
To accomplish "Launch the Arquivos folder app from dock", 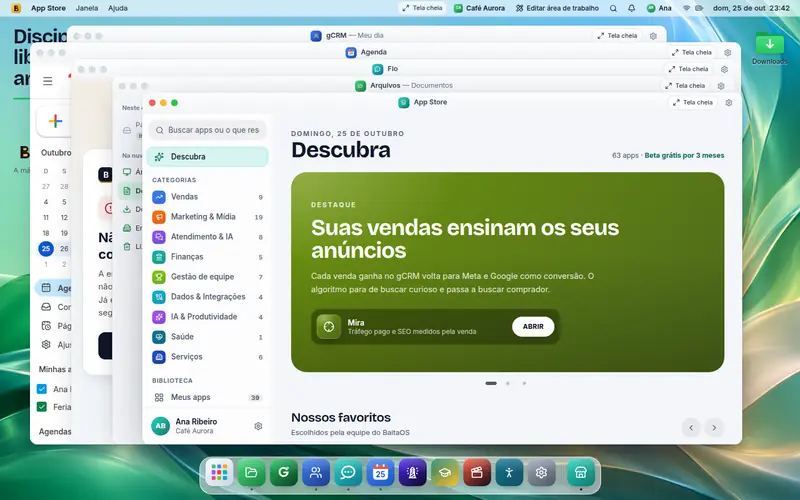I will 251,472.
